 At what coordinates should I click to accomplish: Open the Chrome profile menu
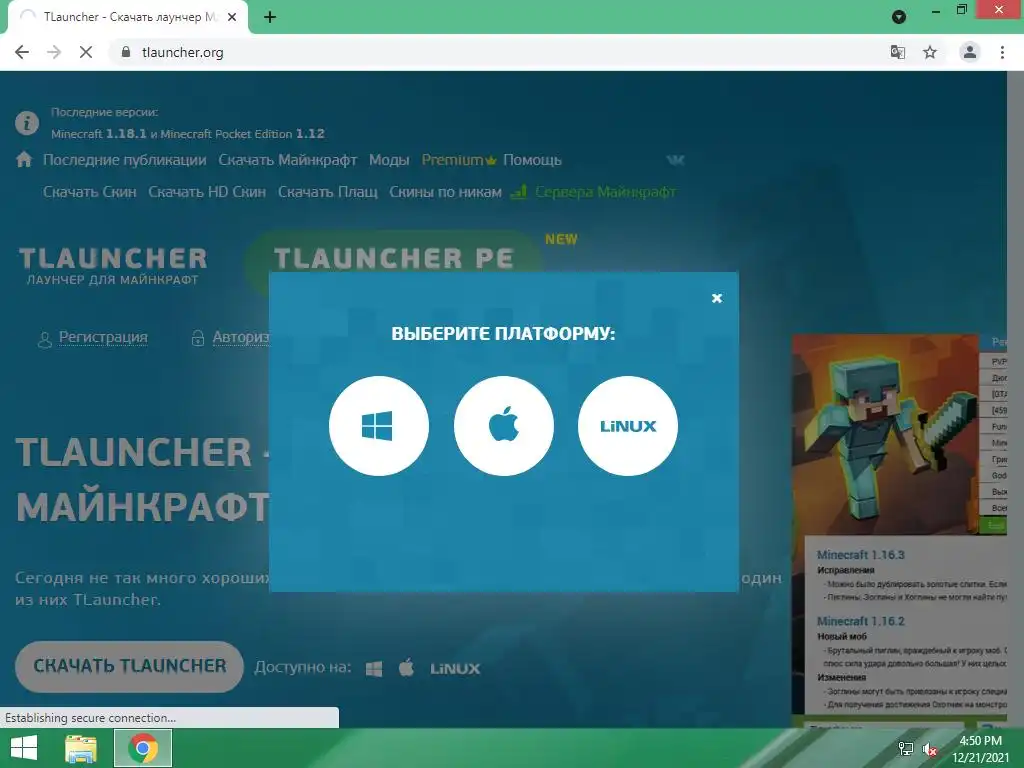pyautogui.click(x=970, y=52)
